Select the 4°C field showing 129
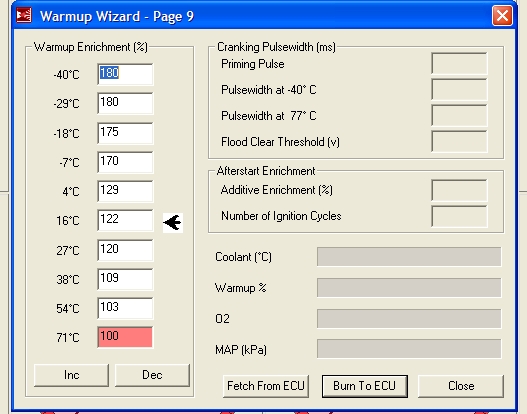This screenshot has height=414, width=527. pyautogui.click(x=125, y=191)
